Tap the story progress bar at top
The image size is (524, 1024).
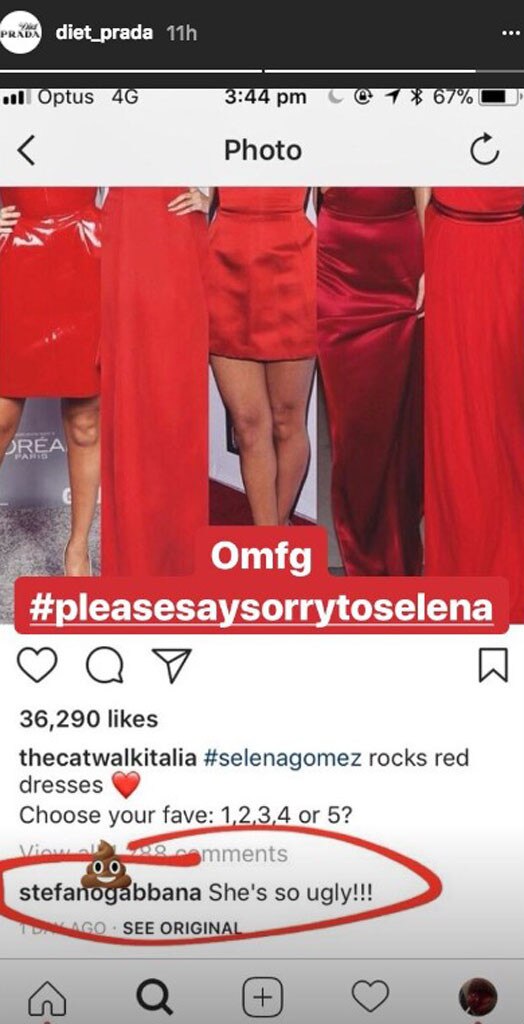pos(262,71)
